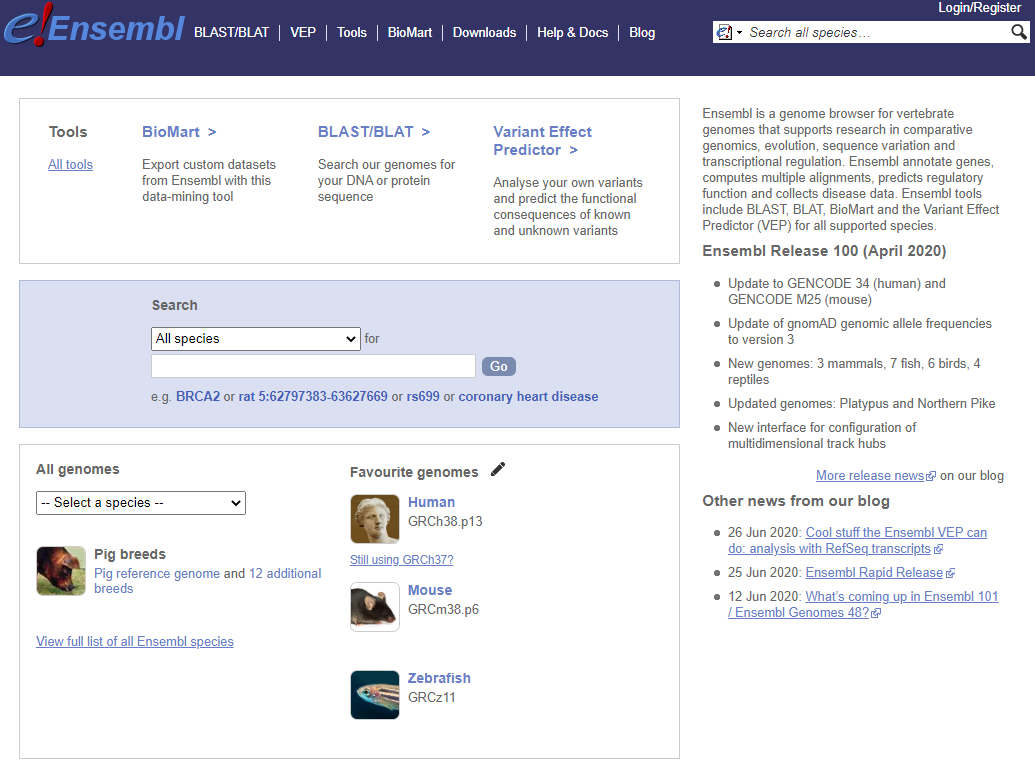Open Downloads in the top navigation
Viewport: 1035px width, 767px height.
484,32
